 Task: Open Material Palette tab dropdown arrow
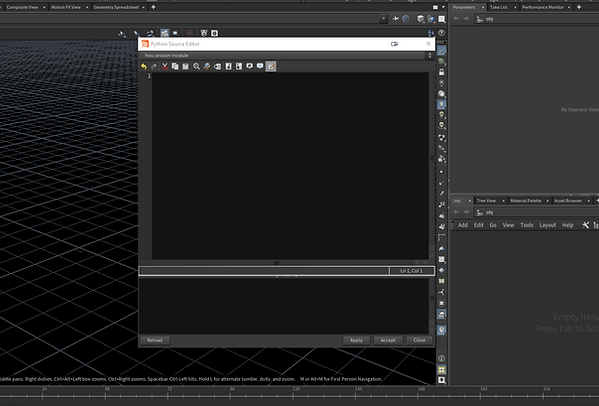pos(547,201)
